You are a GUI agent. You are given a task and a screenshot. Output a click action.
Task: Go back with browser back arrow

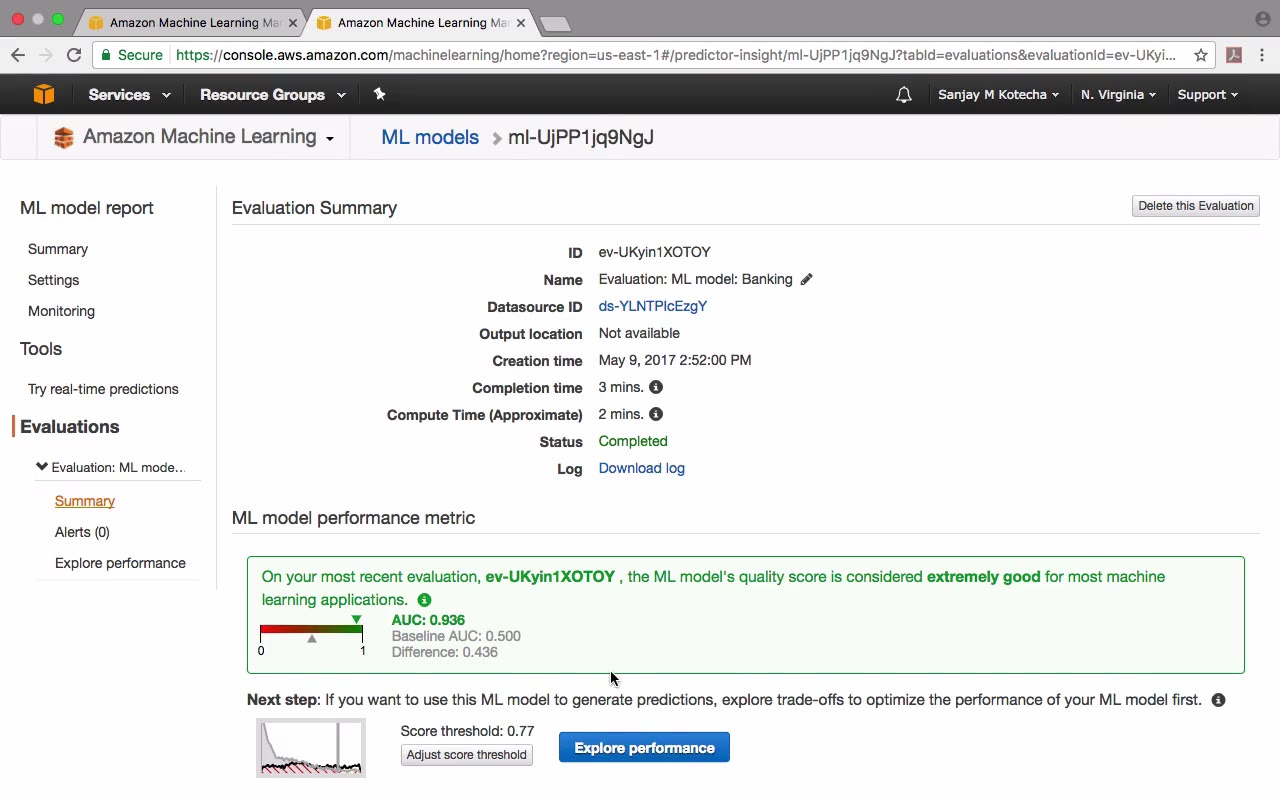point(18,55)
